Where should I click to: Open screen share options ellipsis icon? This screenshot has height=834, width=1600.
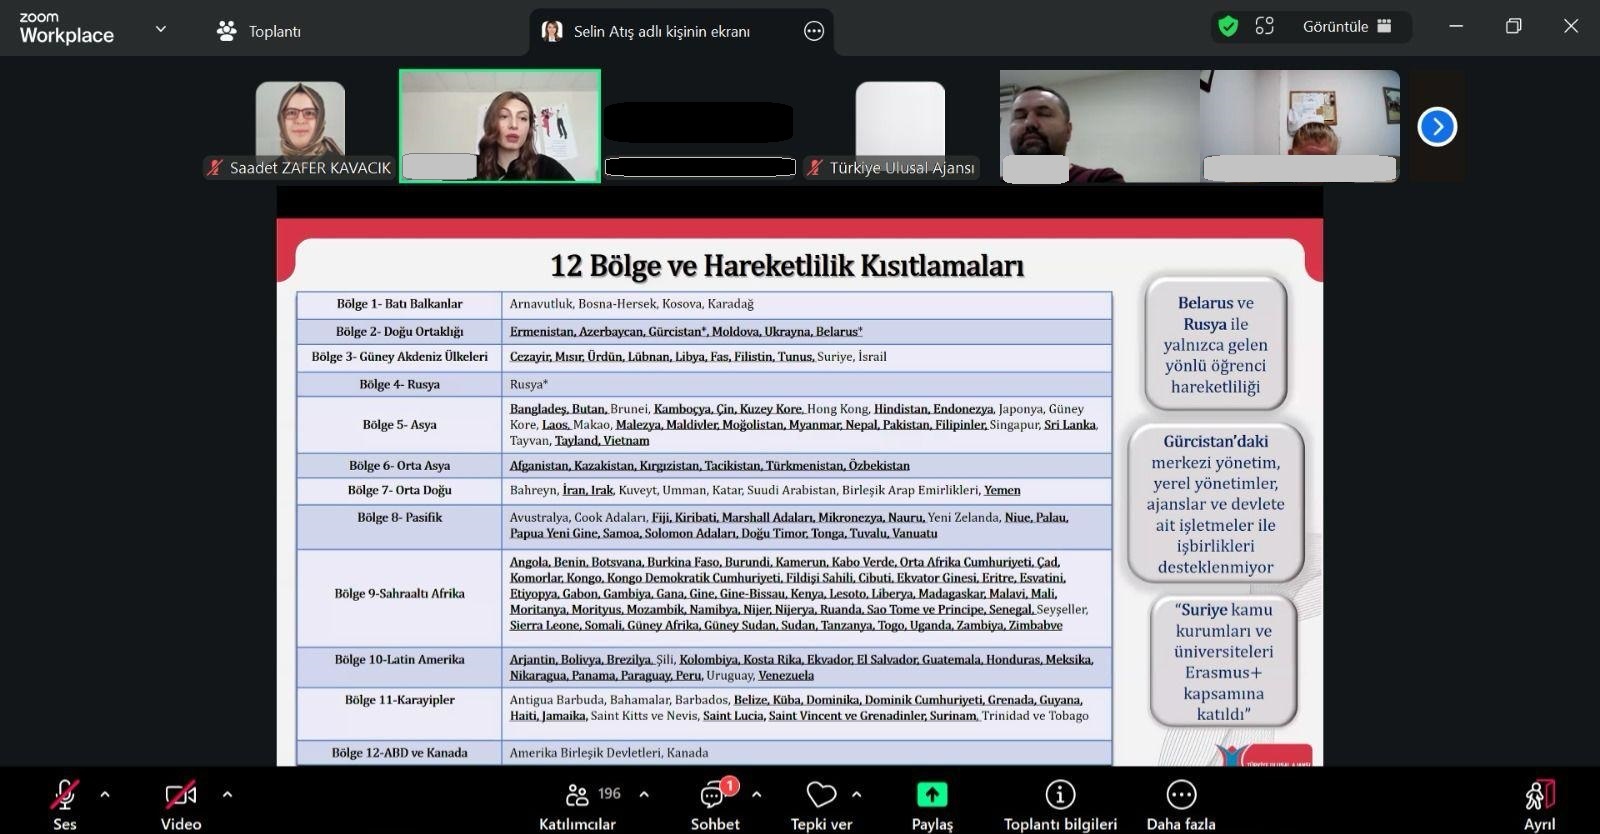click(814, 31)
